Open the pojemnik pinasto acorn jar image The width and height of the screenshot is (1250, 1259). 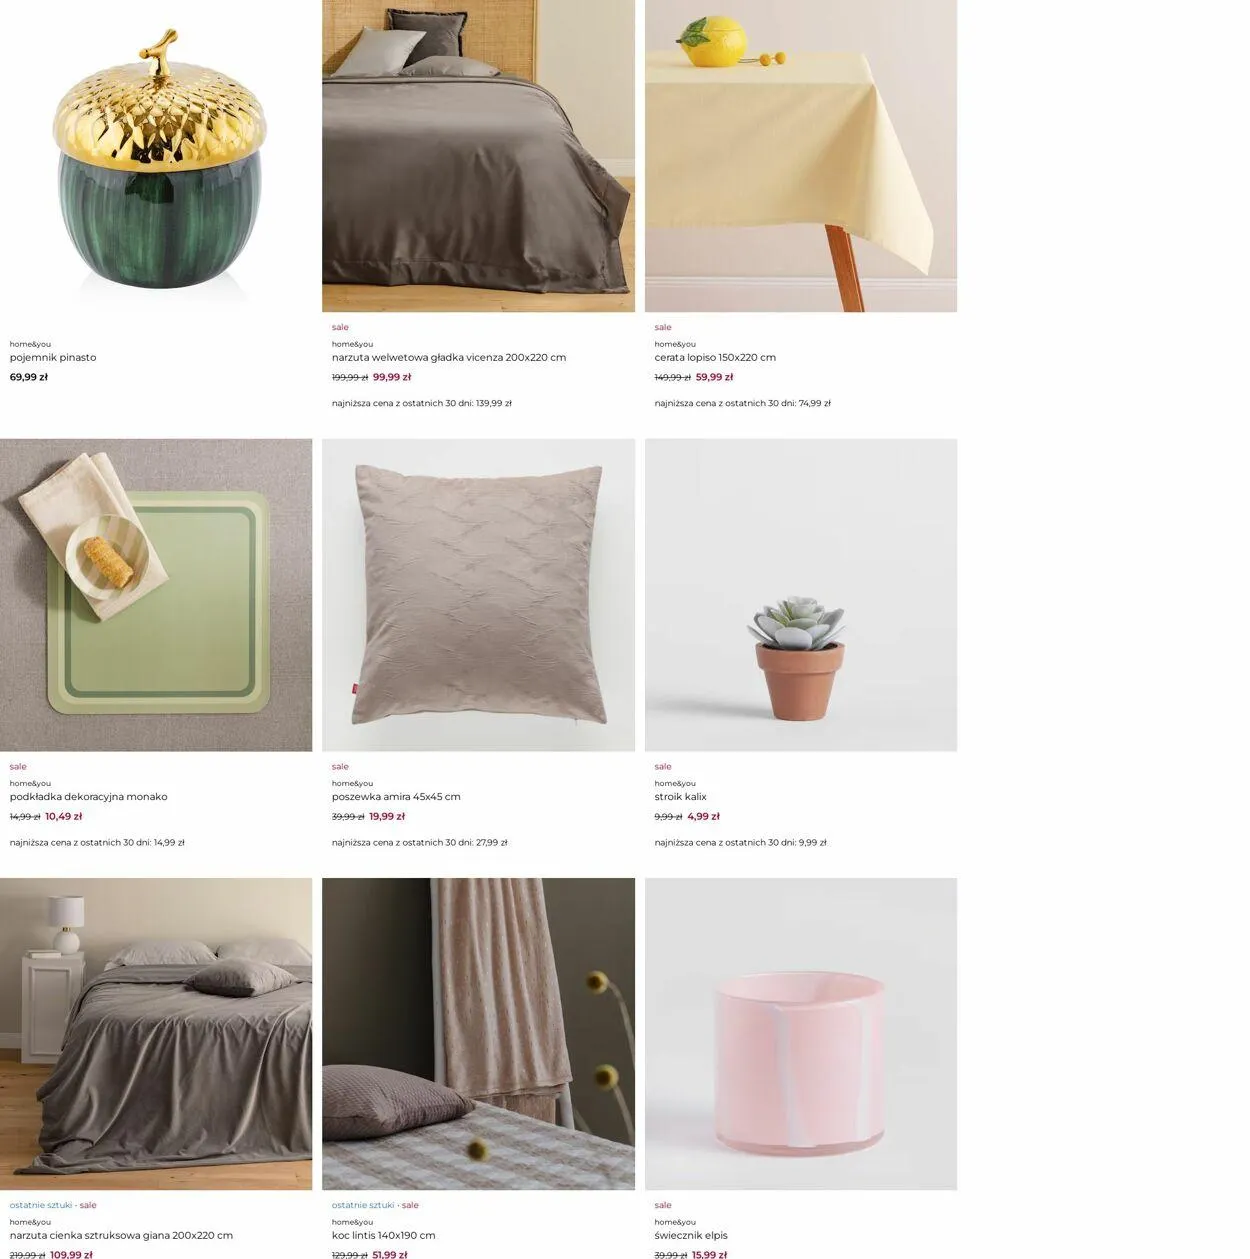click(x=156, y=156)
